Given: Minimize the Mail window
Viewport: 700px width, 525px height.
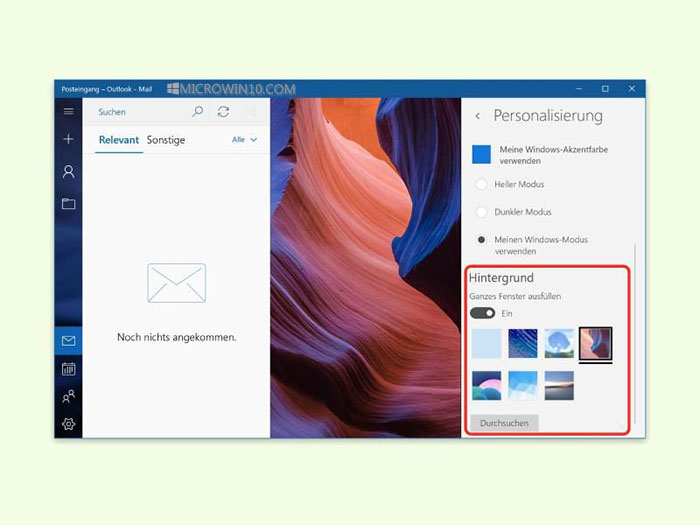Looking at the screenshot, I should coord(579,89).
